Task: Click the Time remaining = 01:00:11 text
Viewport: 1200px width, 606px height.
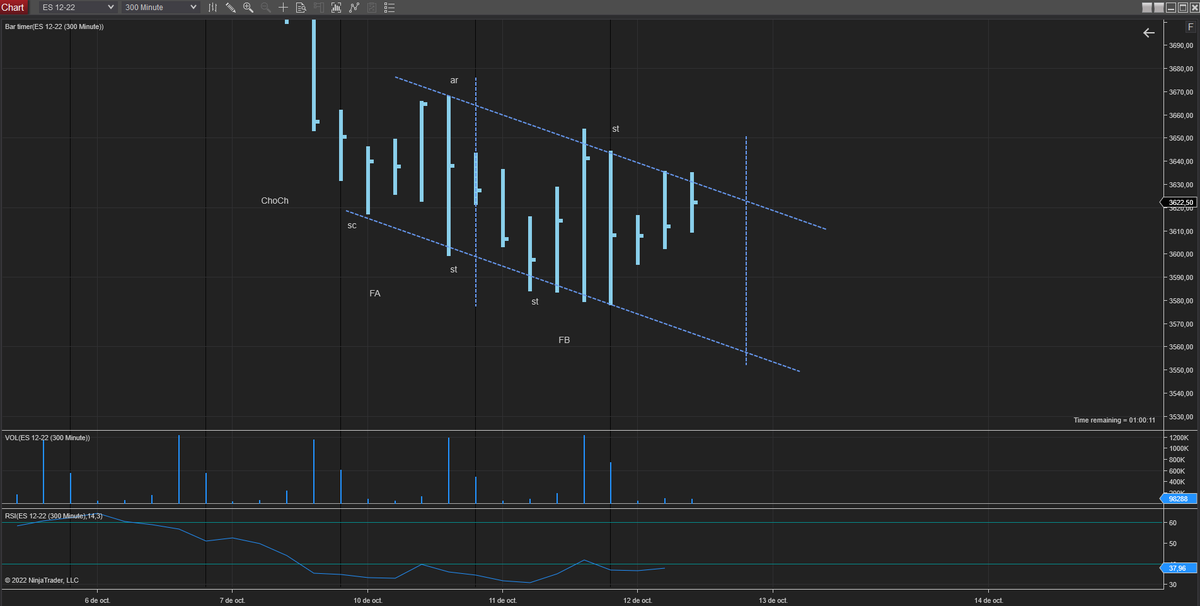Action: [x=1113, y=420]
